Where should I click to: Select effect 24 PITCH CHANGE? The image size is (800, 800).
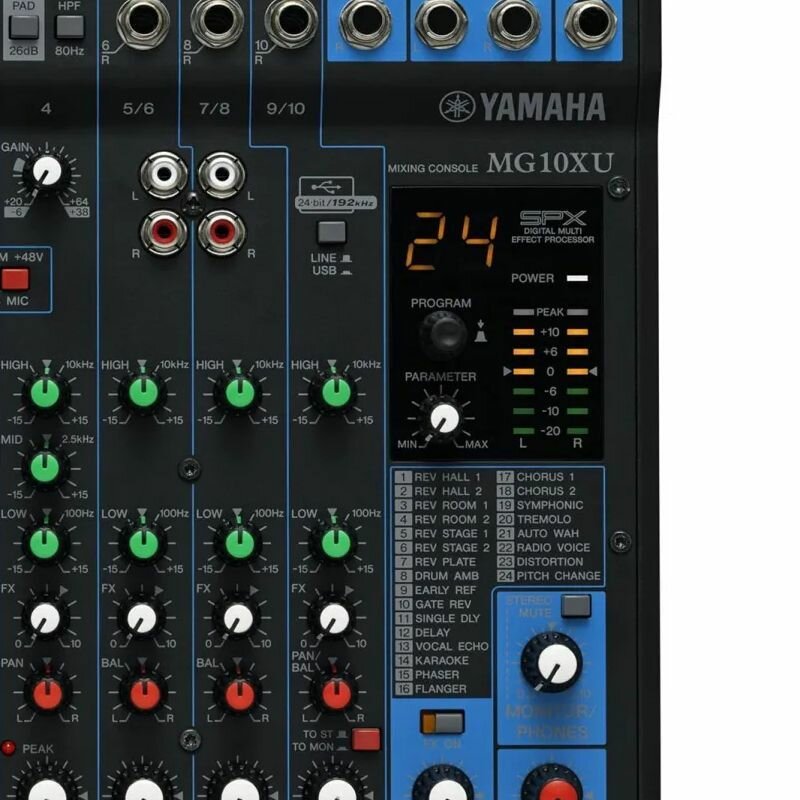[x=549, y=576]
